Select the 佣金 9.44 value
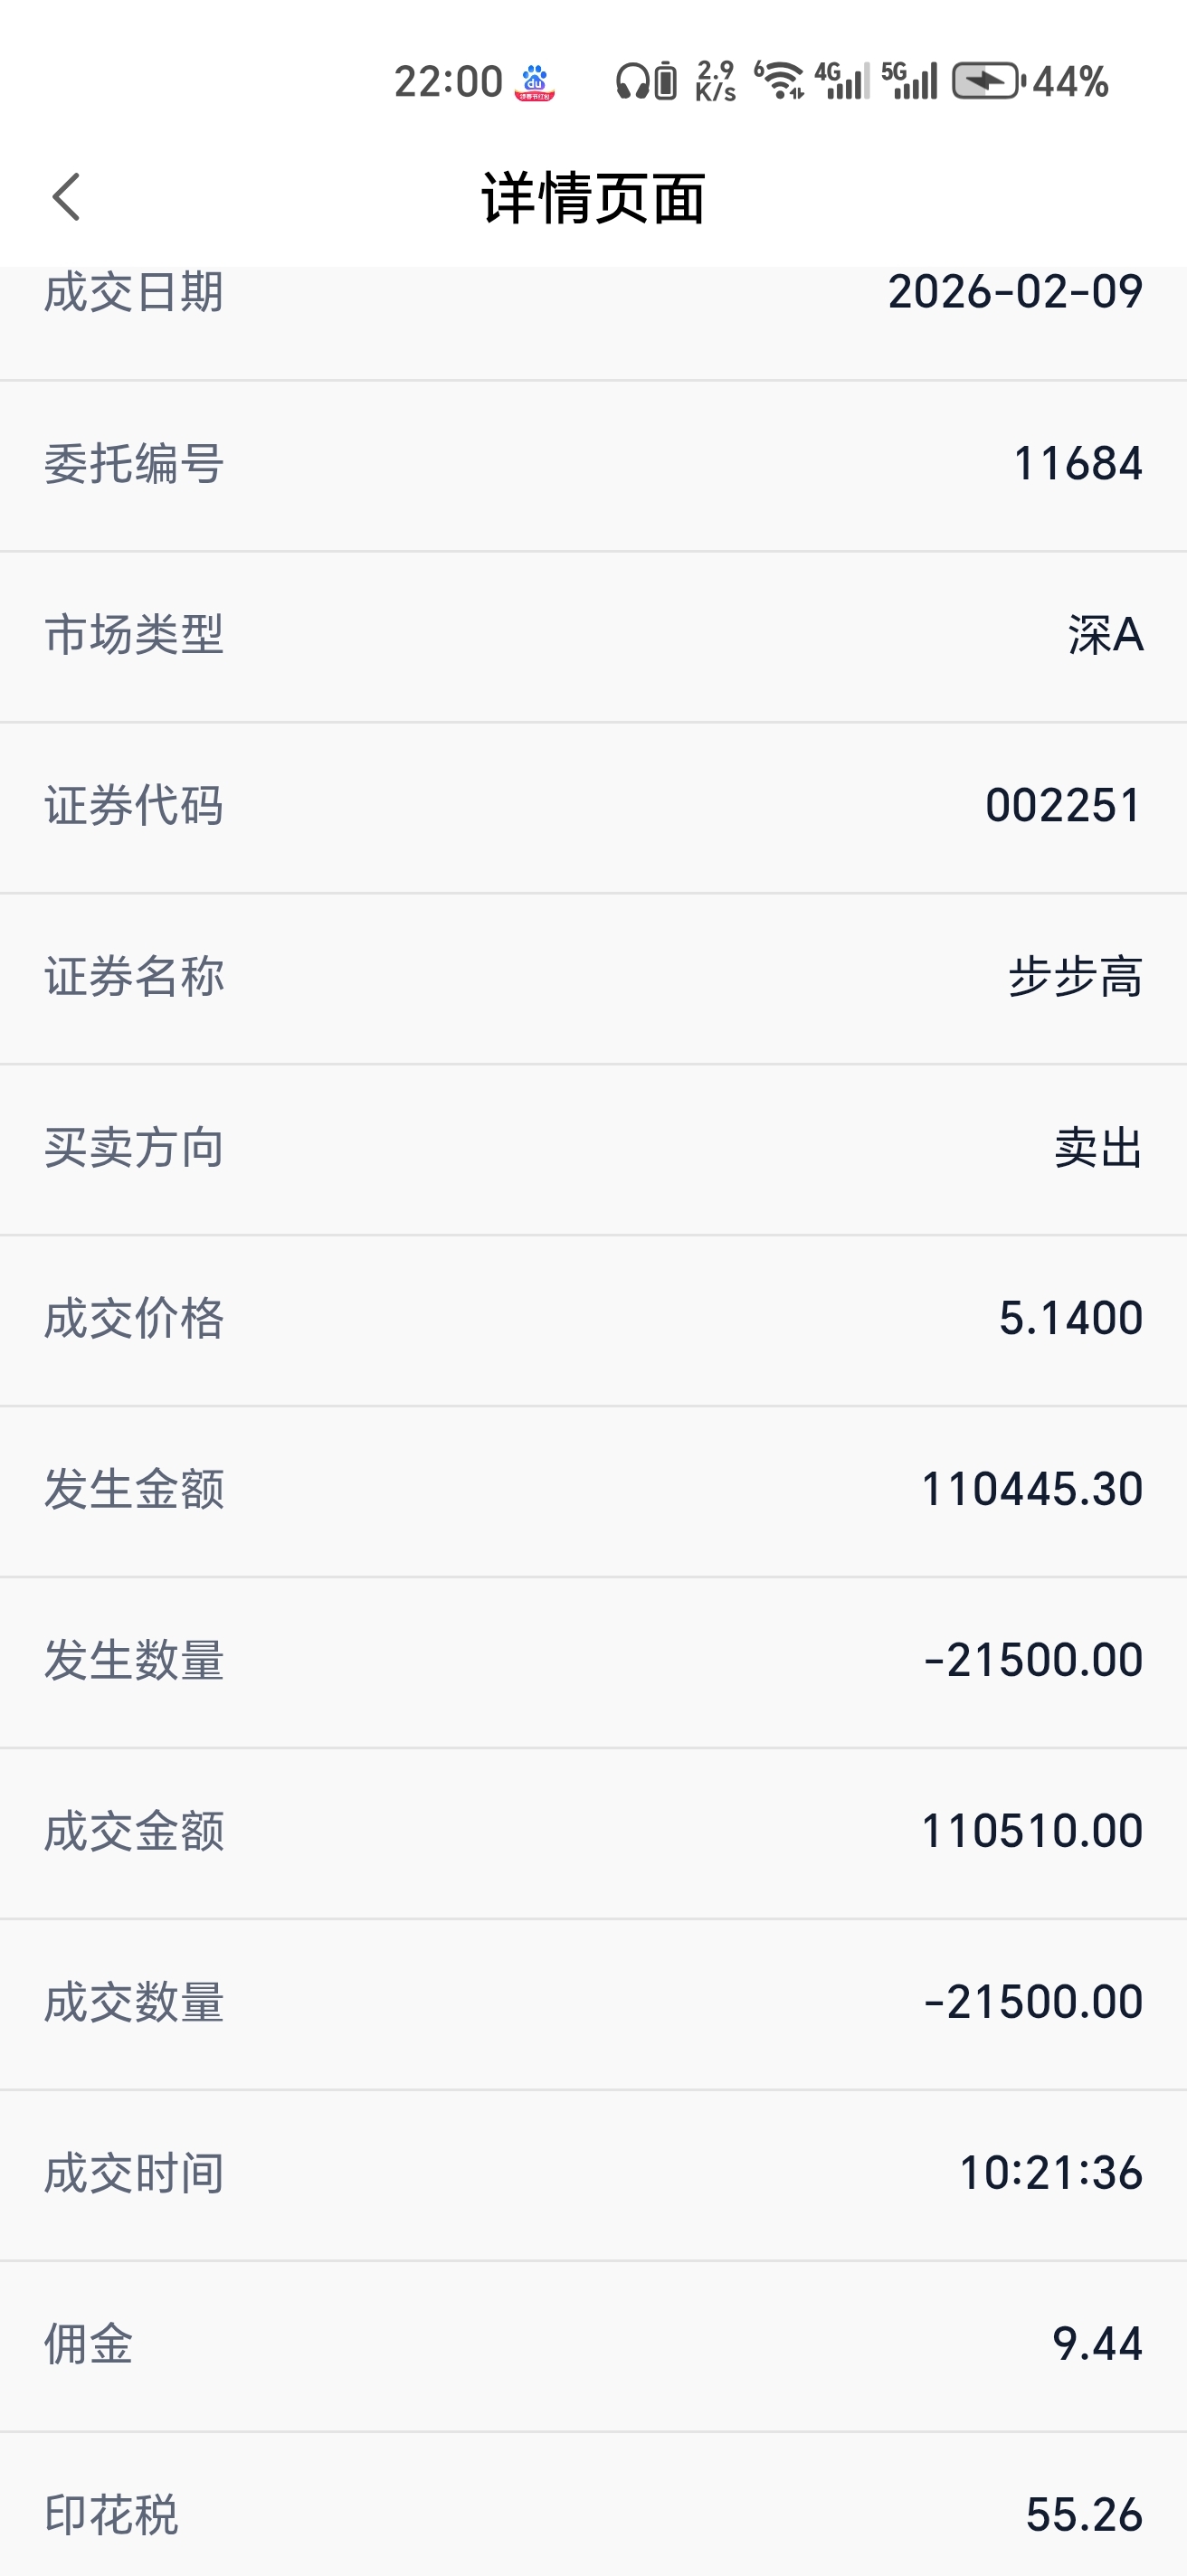The height and width of the screenshot is (2576, 1187). [1097, 2344]
